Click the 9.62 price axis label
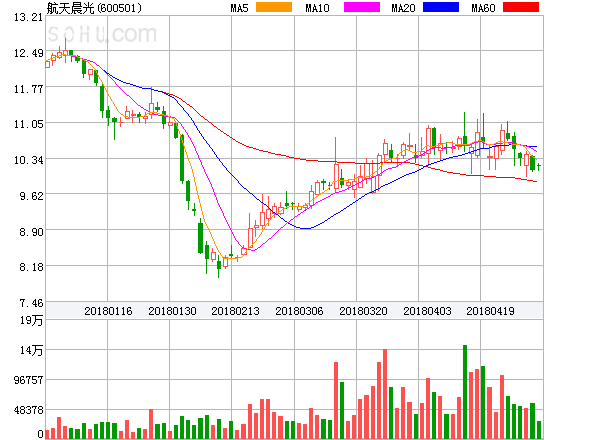 [x=31, y=196]
